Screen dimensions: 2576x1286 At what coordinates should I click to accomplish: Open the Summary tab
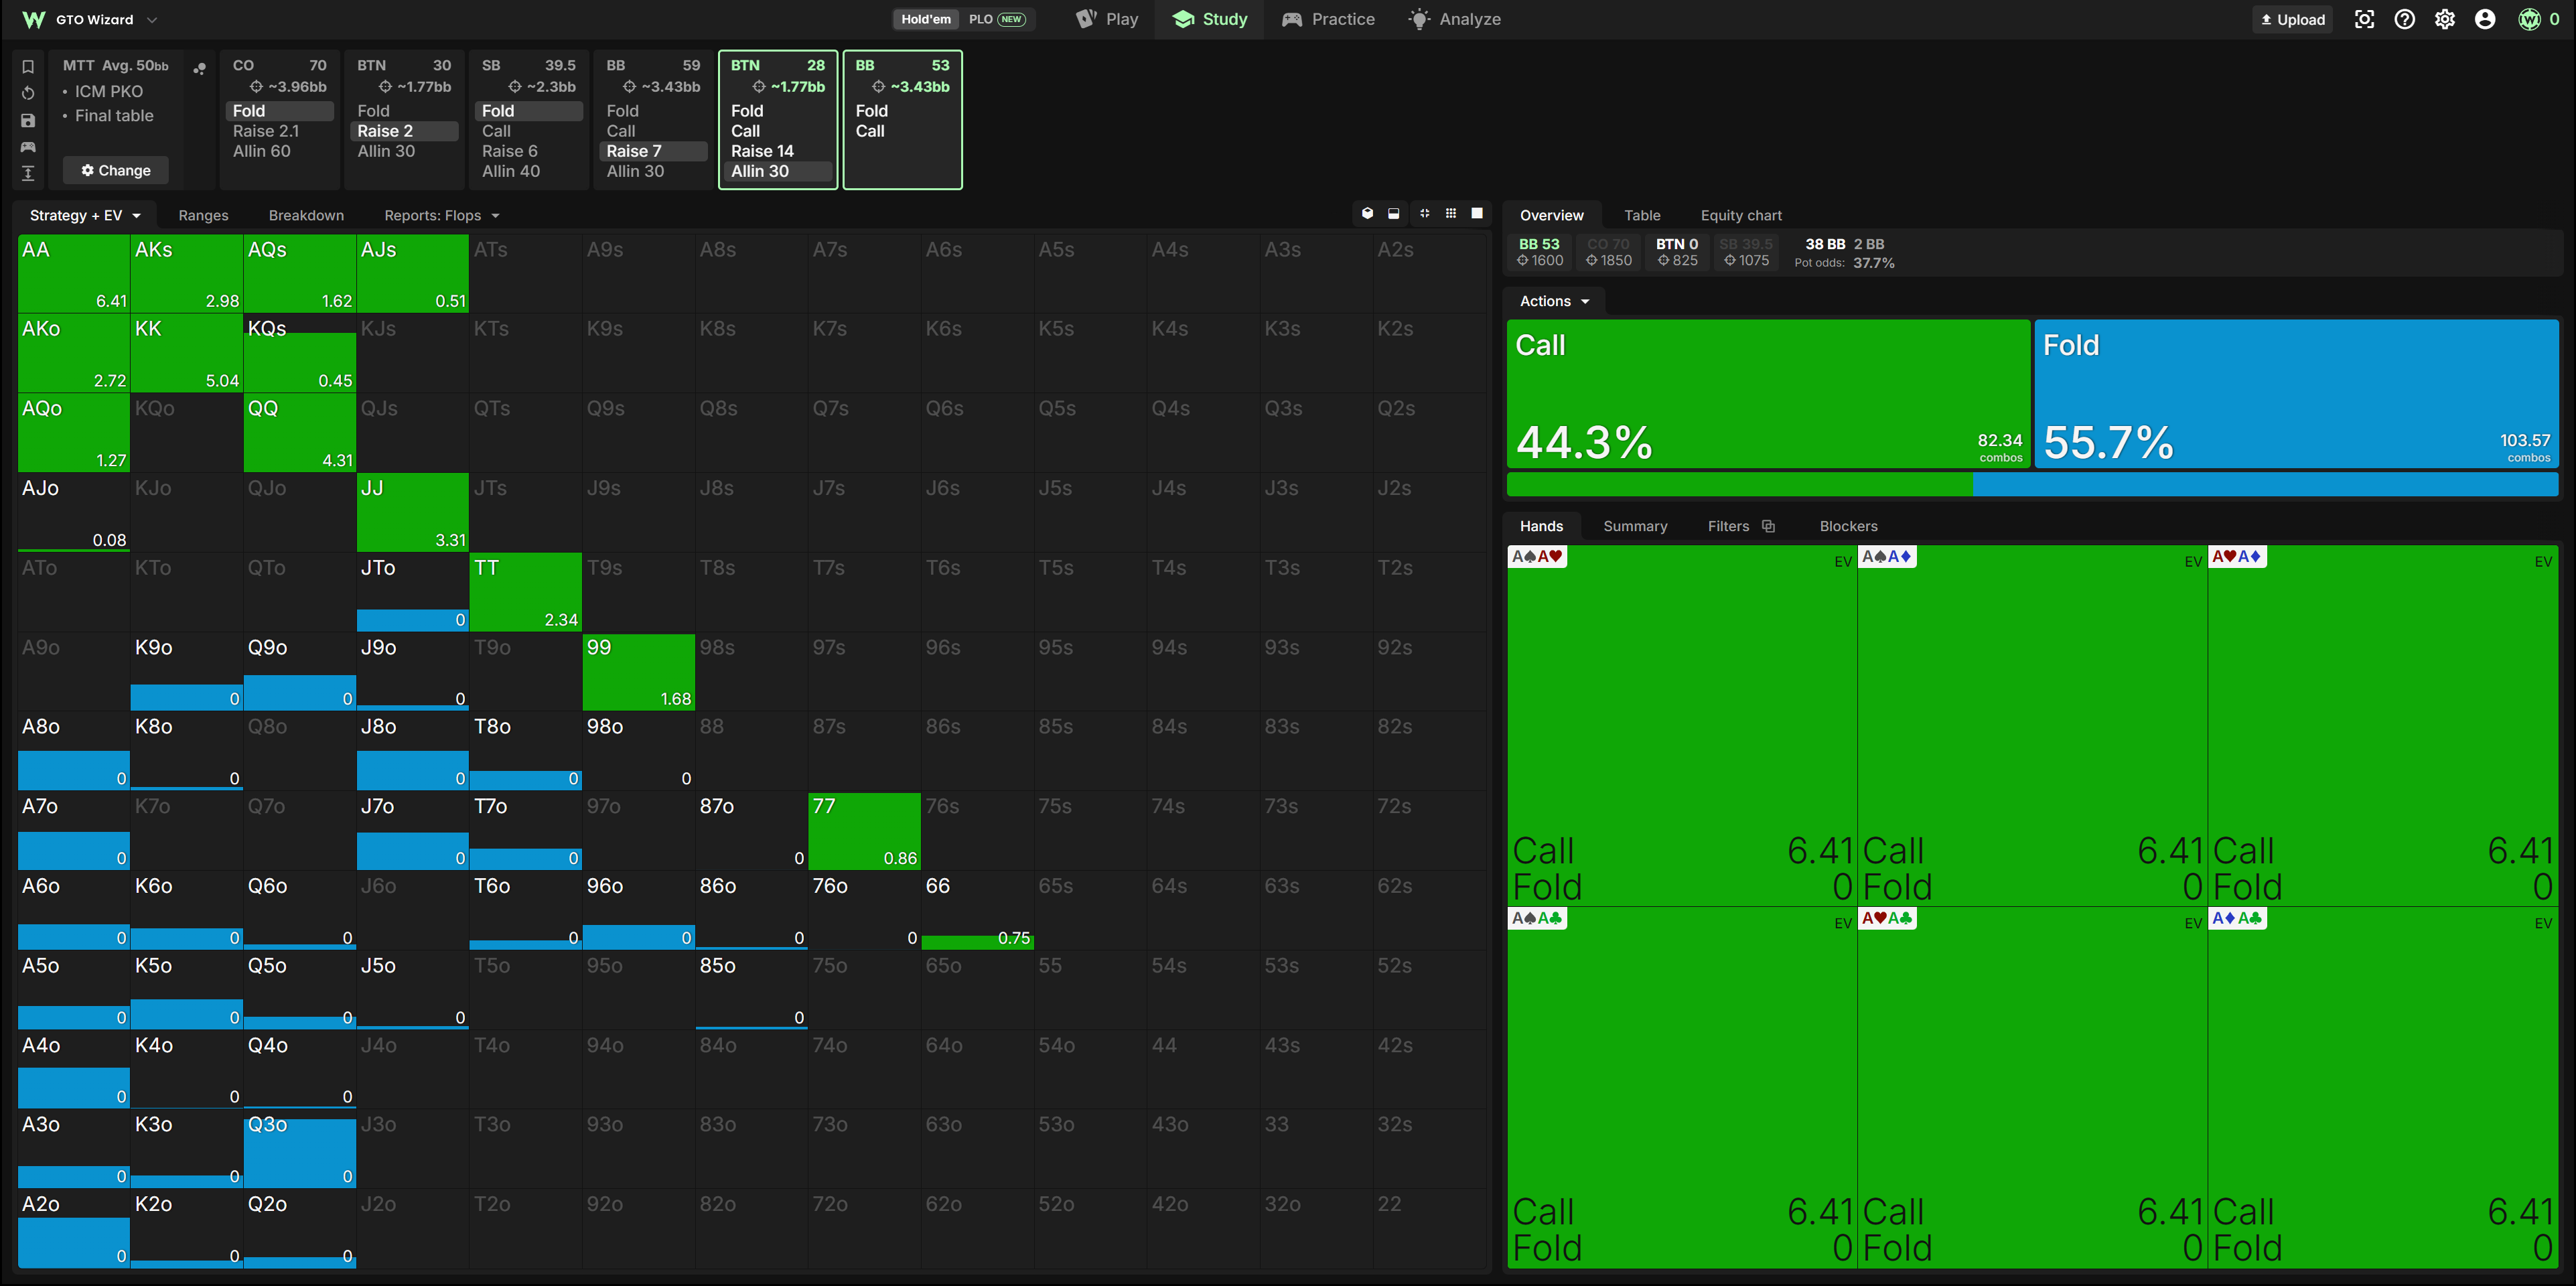coord(1635,526)
